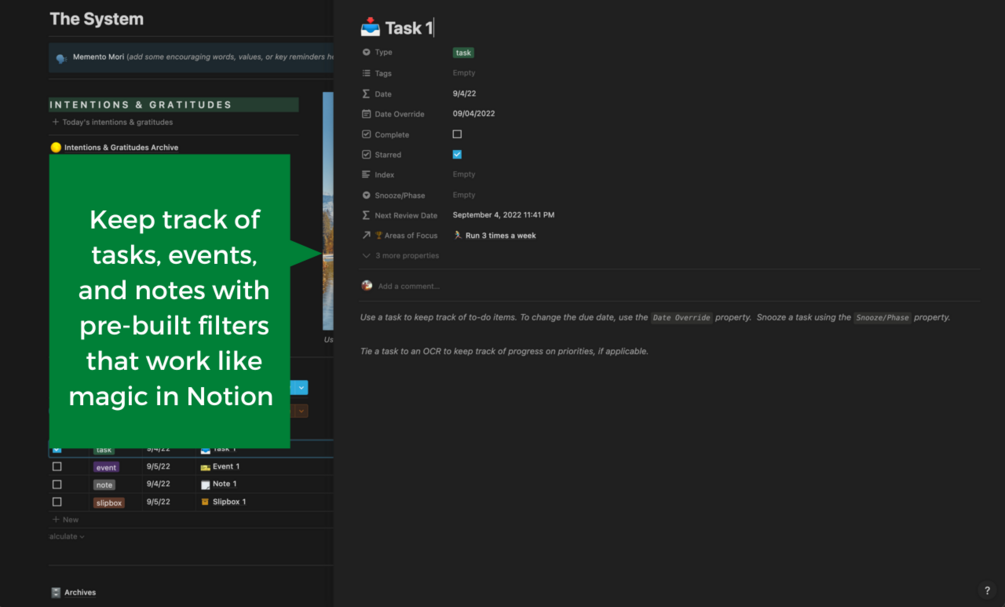Click the Type property icon
Viewport: 1005px width, 607px height.
click(x=366, y=52)
